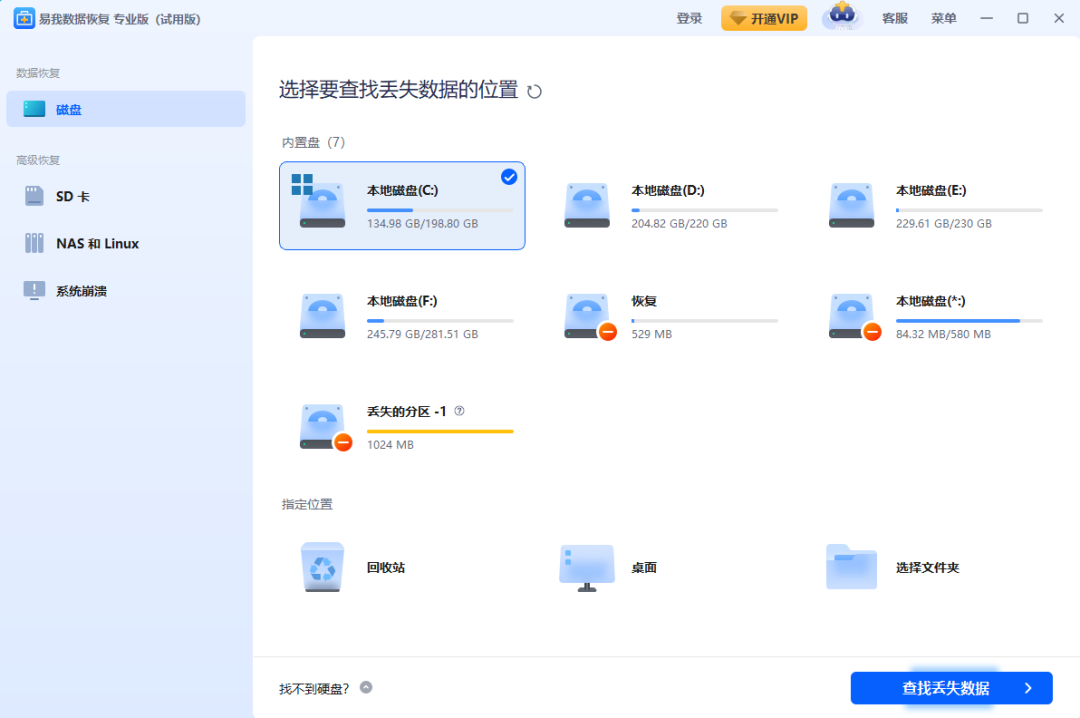
Task: Click the usage bar of 本地磁盘(C:)
Action: (440, 210)
